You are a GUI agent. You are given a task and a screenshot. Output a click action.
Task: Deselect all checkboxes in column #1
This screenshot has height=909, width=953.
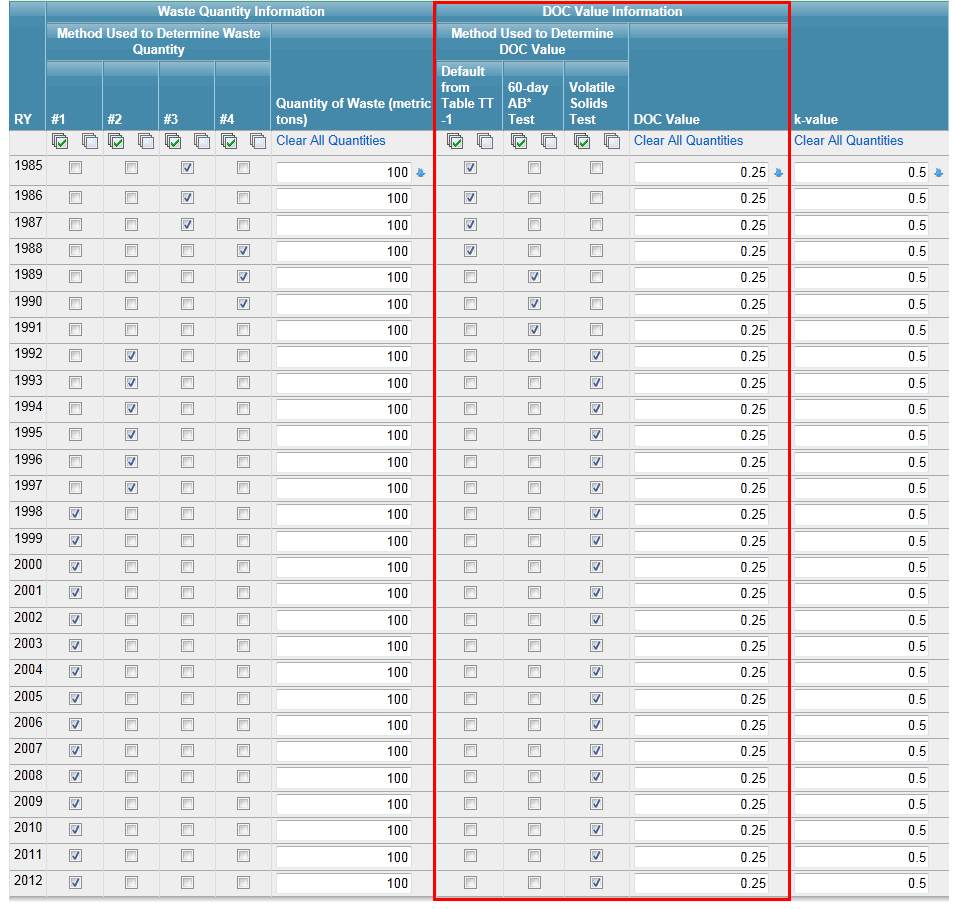tap(89, 142)
